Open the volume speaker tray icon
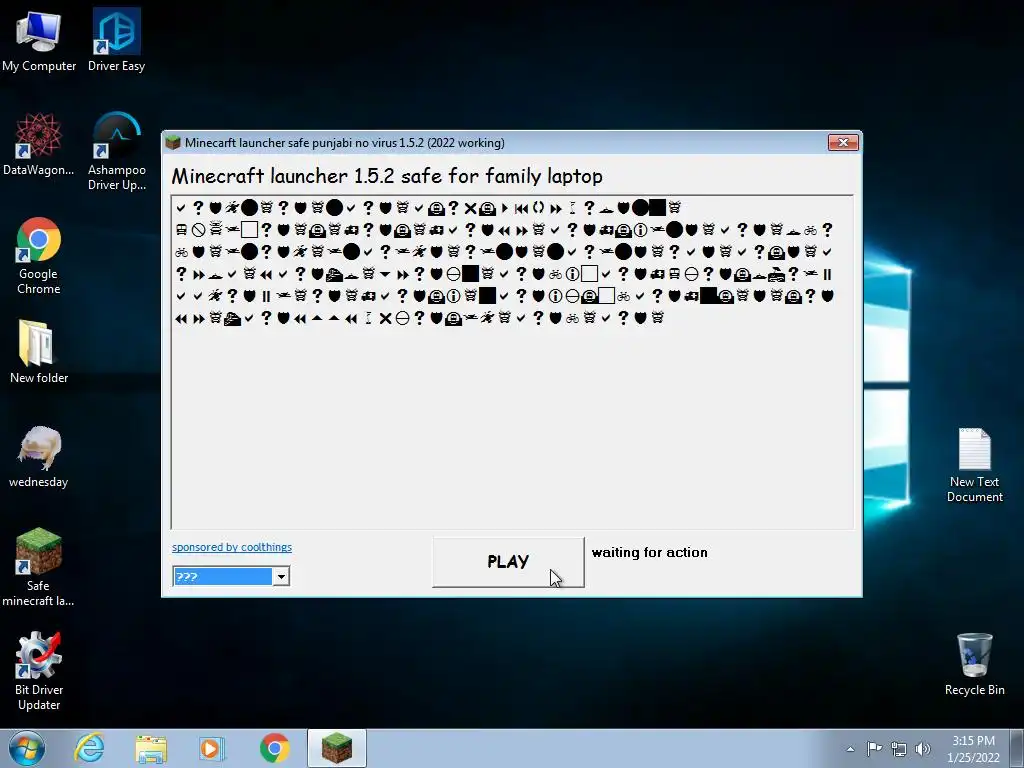Viewport: 1024px width, 768px height. tap(923, 749)
